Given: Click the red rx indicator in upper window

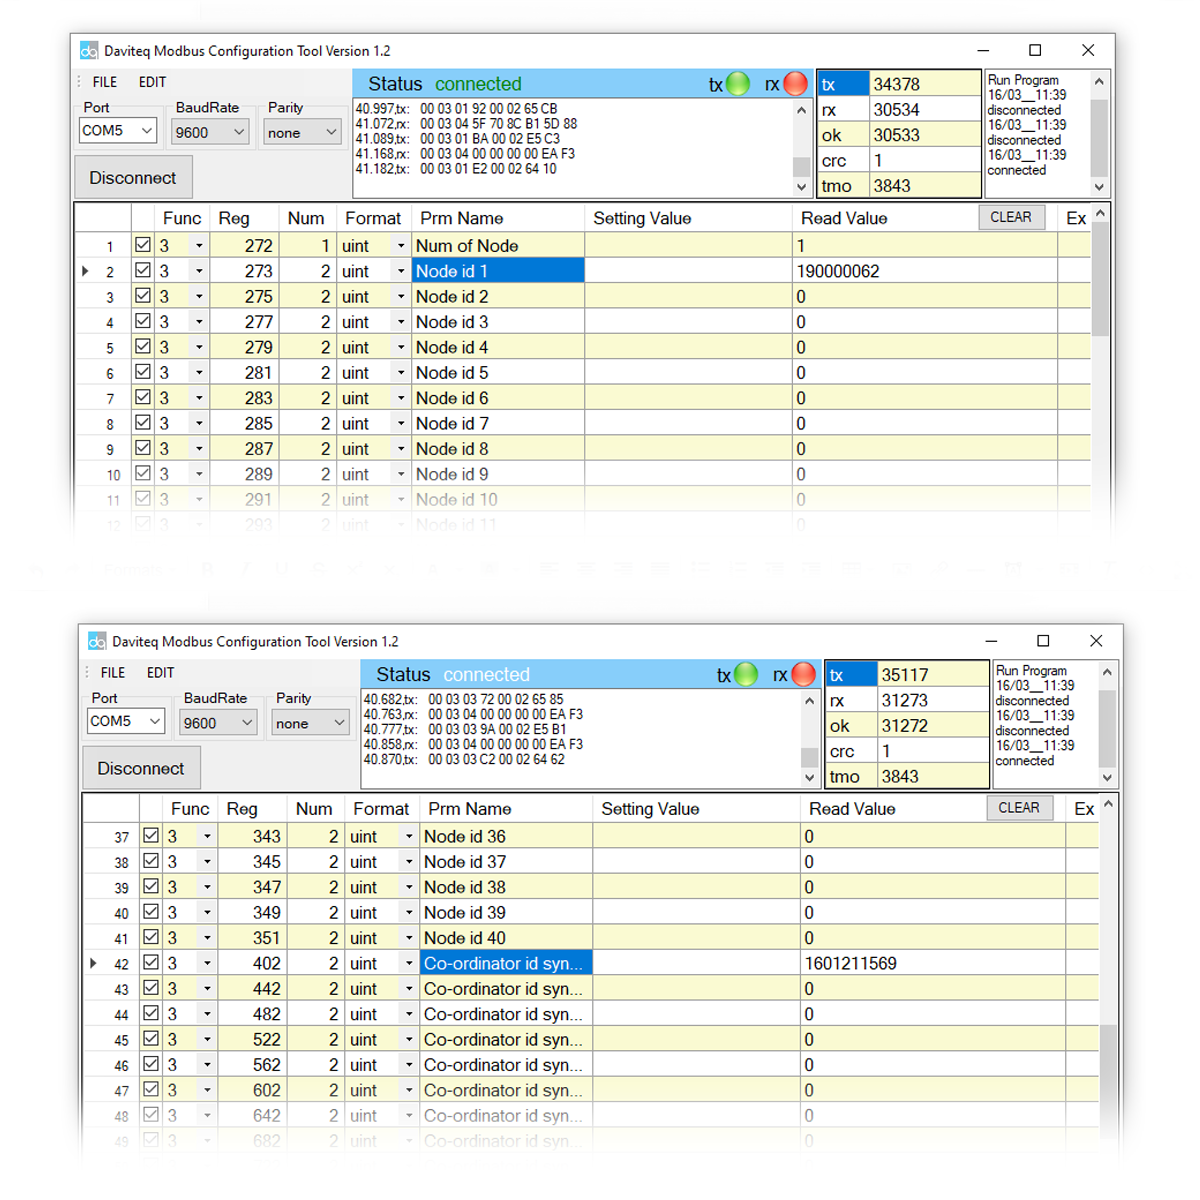Looking at the screenshot, I should tap(795, 84).
